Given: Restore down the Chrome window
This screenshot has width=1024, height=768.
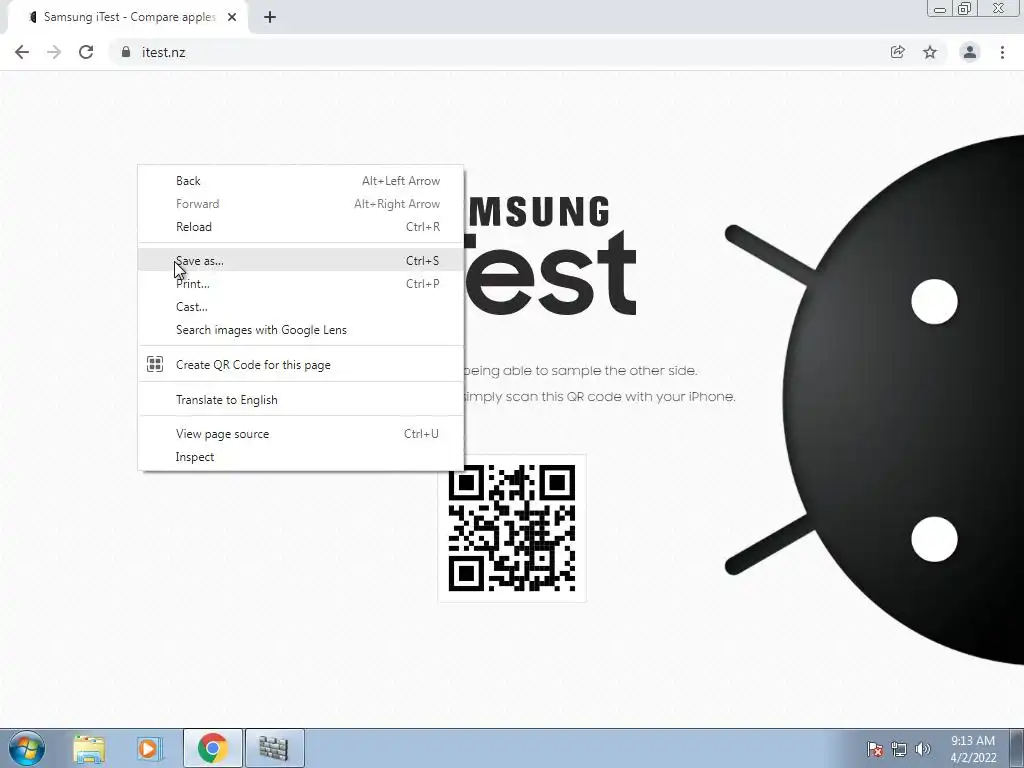Looking at the screenshot, I should (965, 8).
